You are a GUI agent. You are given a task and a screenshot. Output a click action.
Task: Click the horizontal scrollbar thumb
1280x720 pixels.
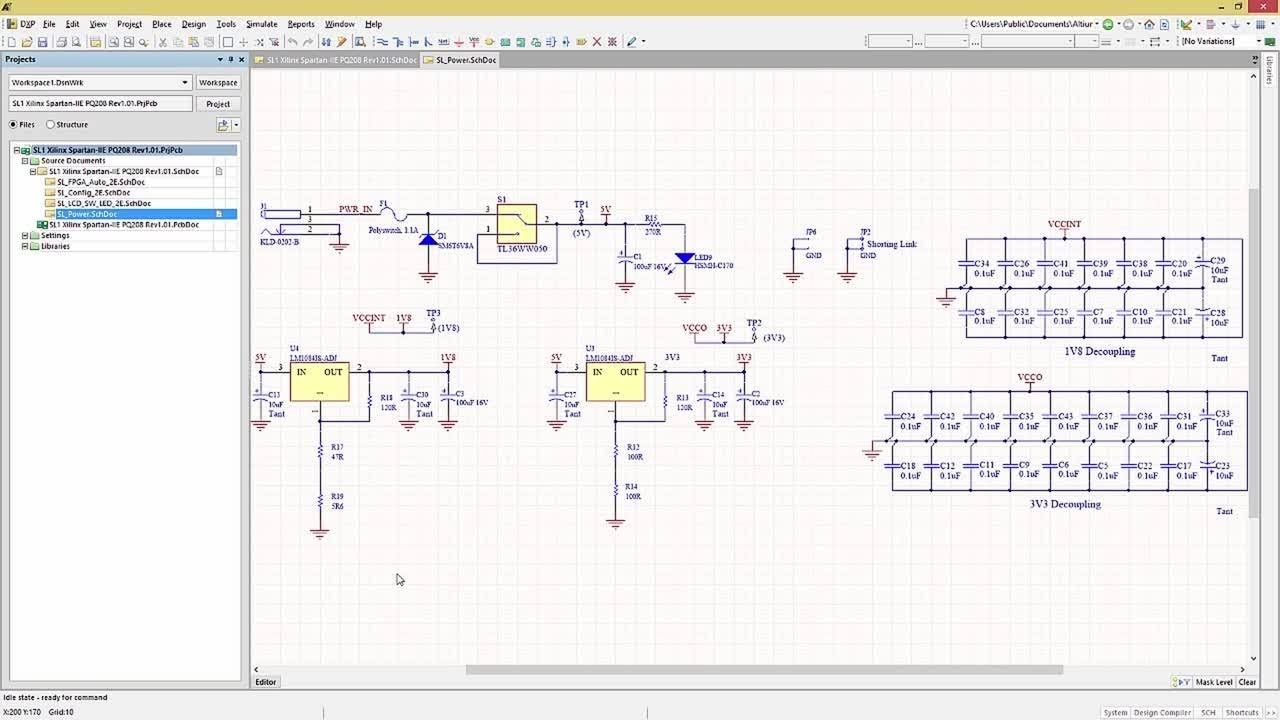(x=764, y=669)
